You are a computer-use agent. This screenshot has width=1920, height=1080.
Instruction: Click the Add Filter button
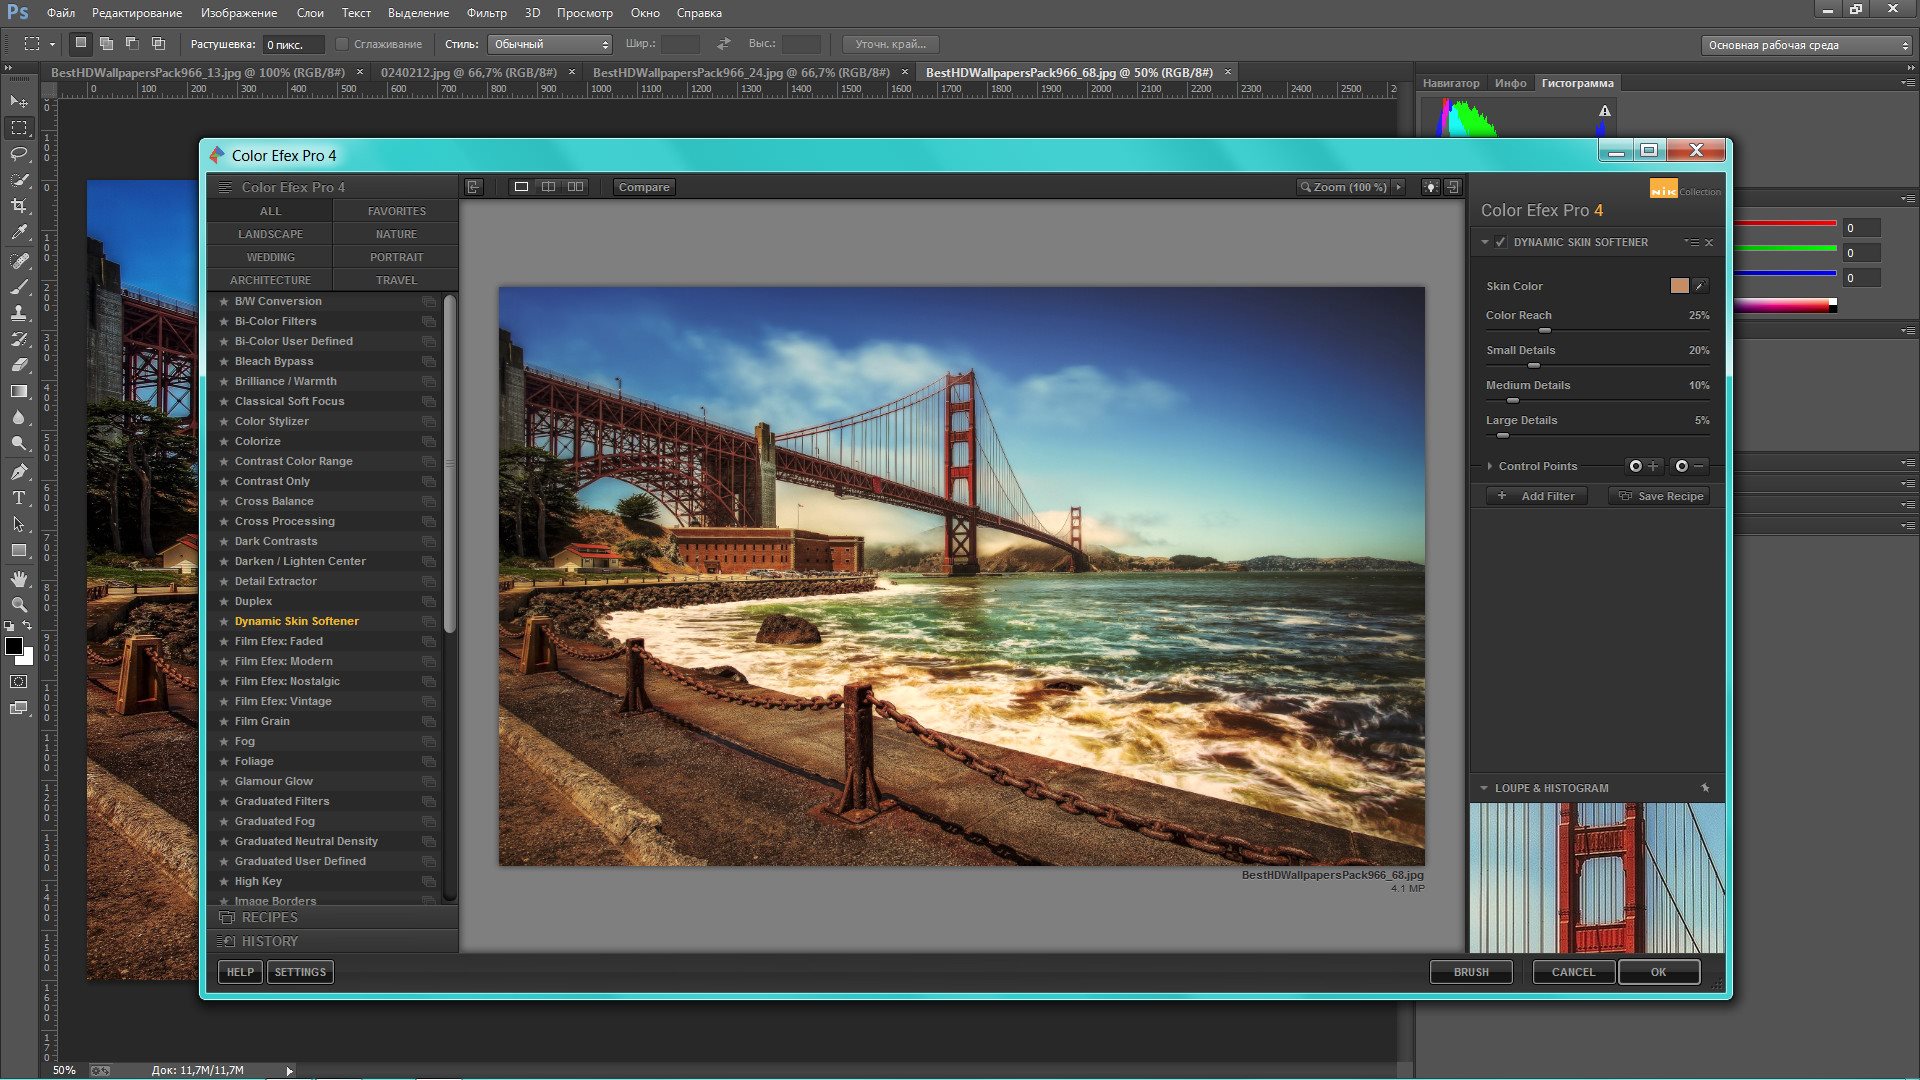tap(1536, 496)
